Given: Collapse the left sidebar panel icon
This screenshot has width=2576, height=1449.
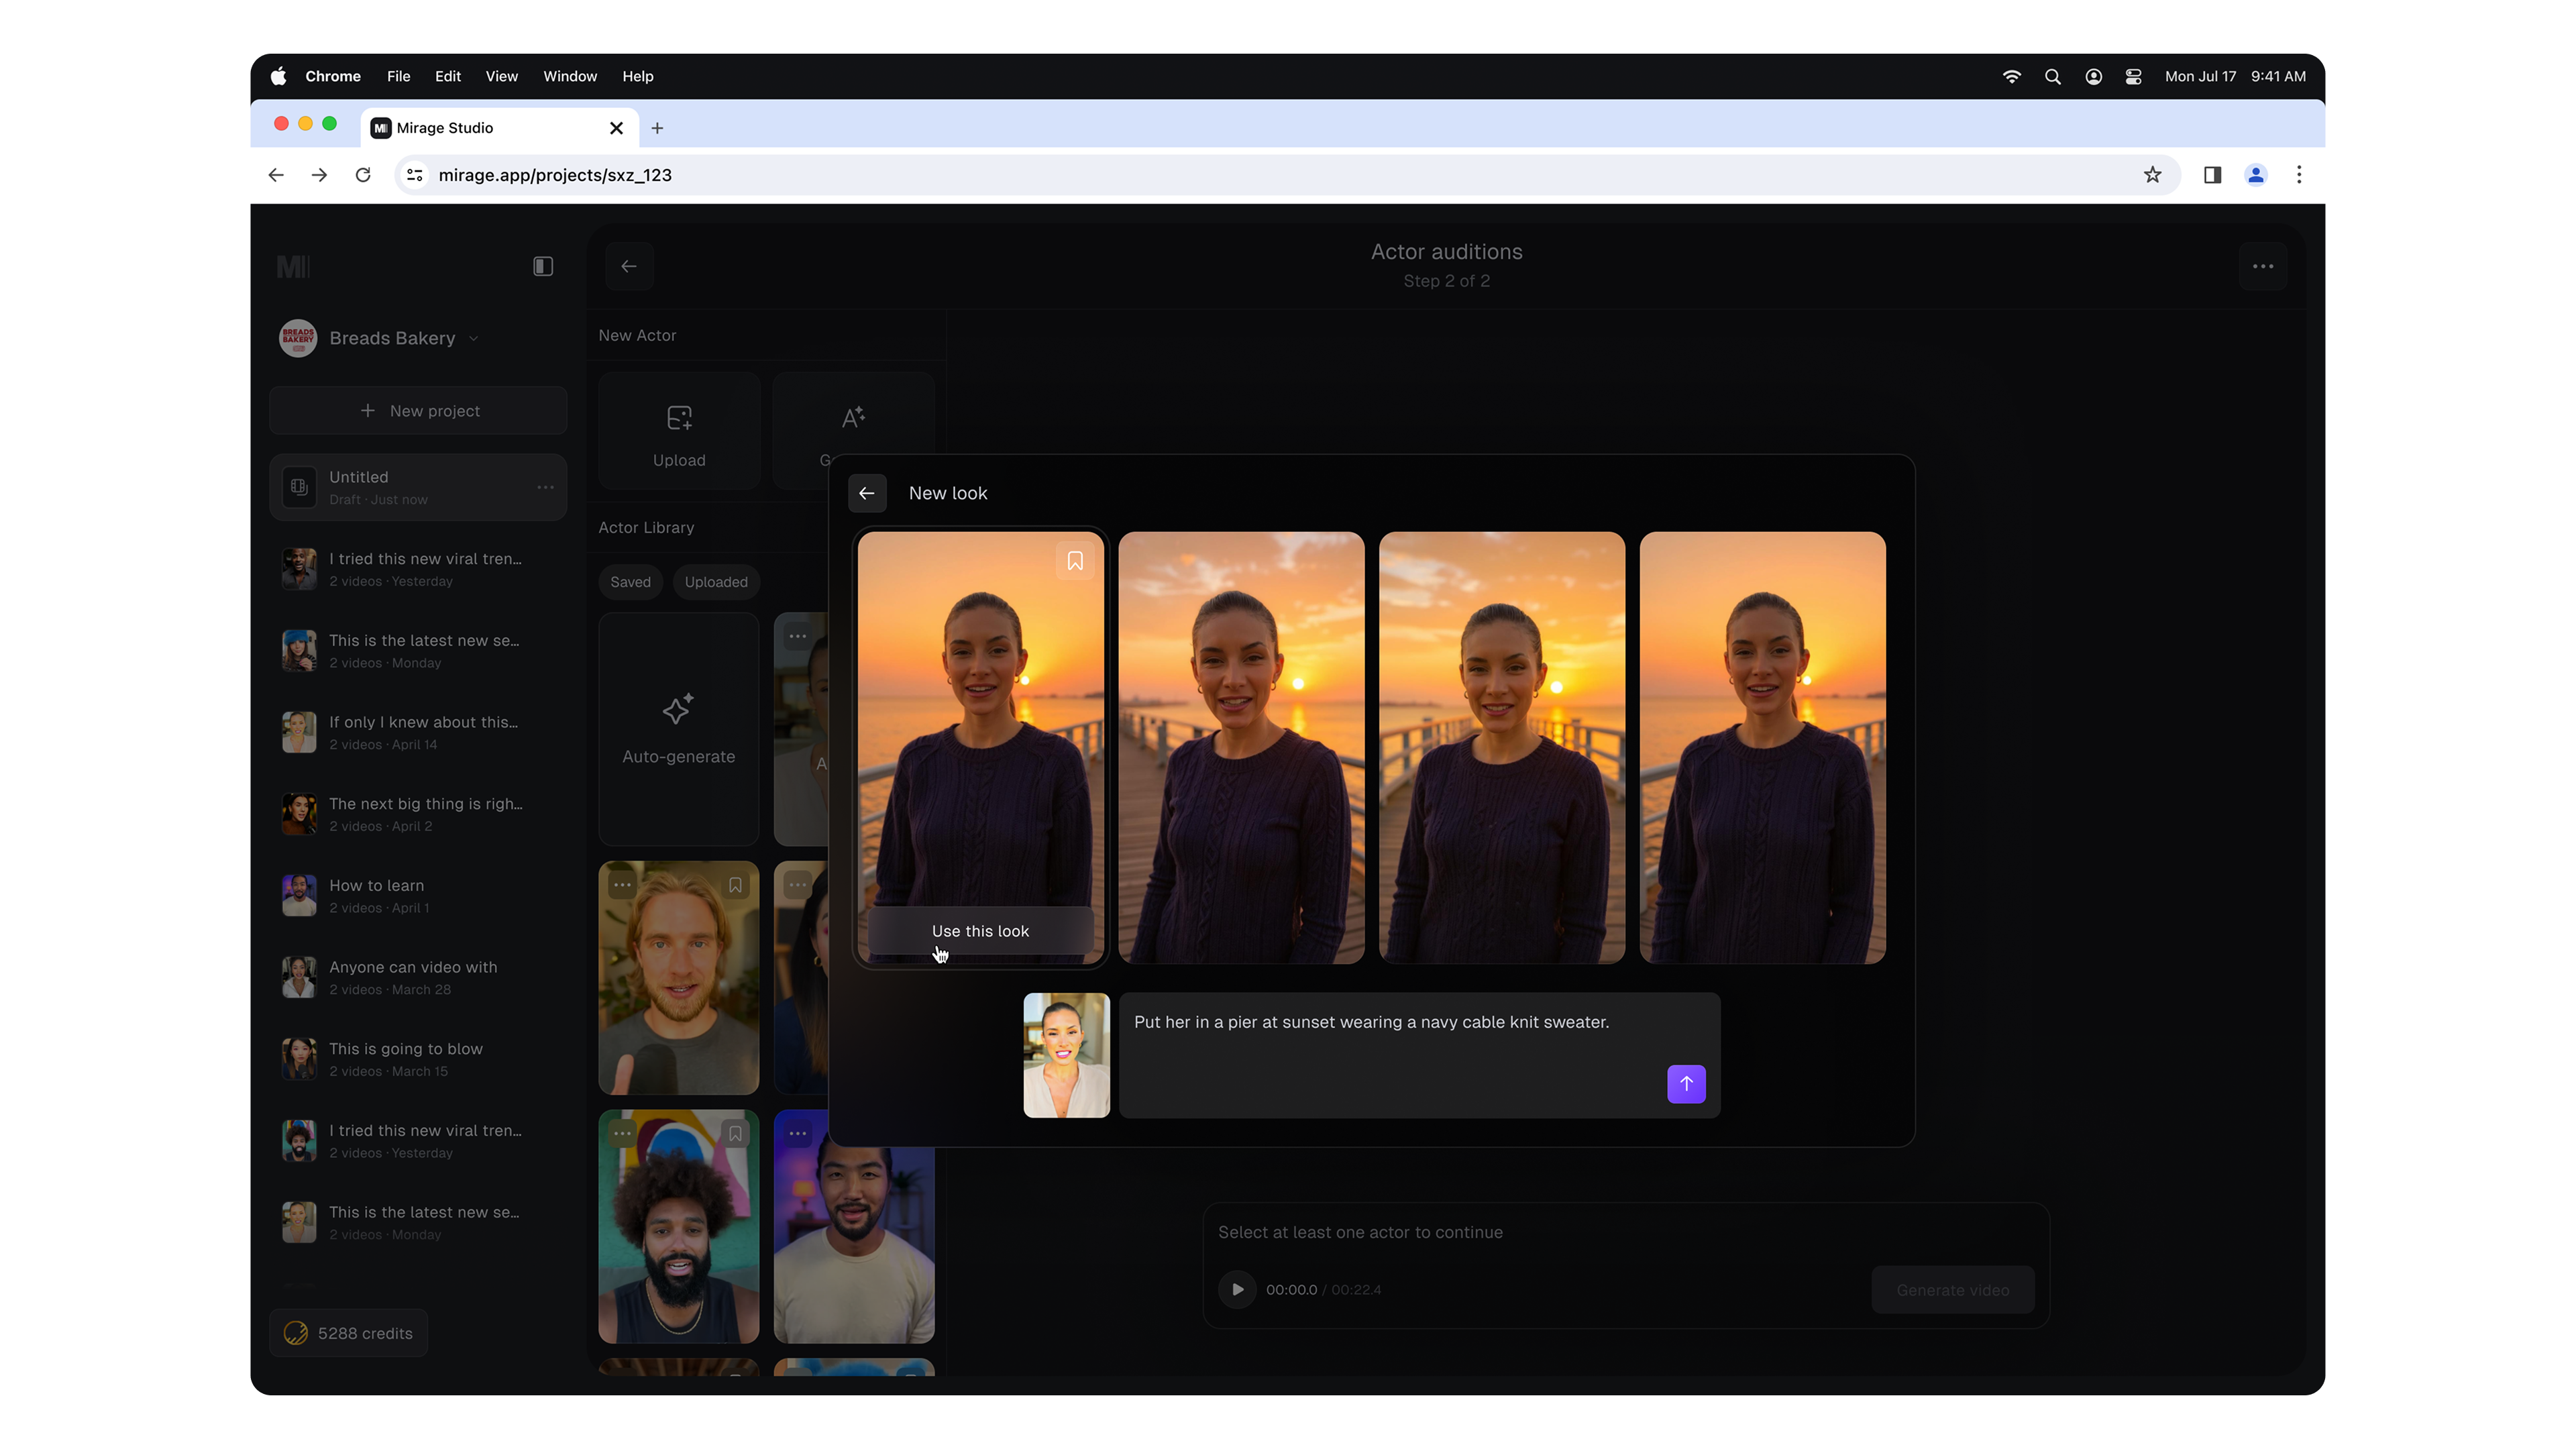Looking at the screenshot, I should pos(542,266).
